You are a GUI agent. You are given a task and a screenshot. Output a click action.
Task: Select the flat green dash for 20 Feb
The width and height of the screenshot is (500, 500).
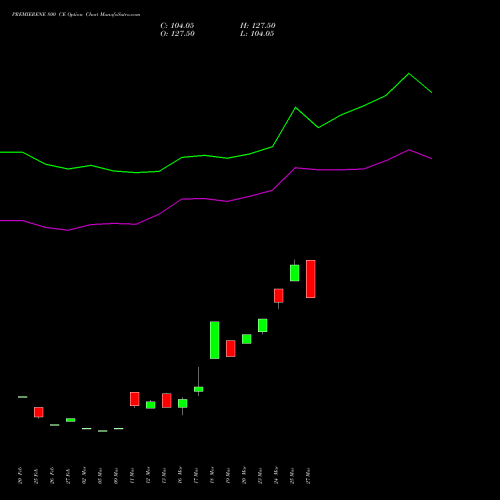[x=23, y=397]
